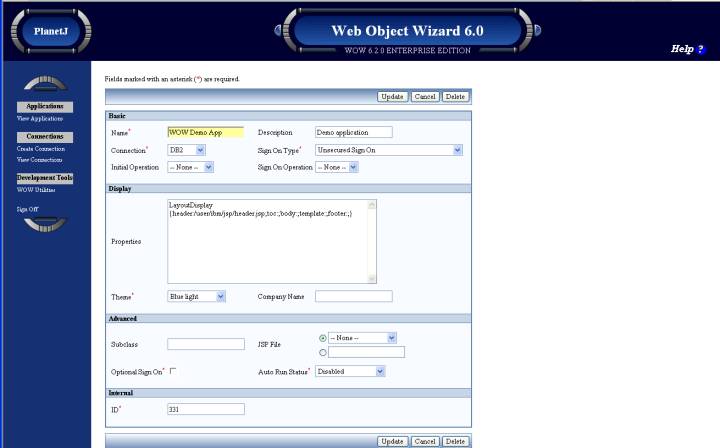
Task: Select JSP File dropdown radio button
Action: tap(323, 338)
